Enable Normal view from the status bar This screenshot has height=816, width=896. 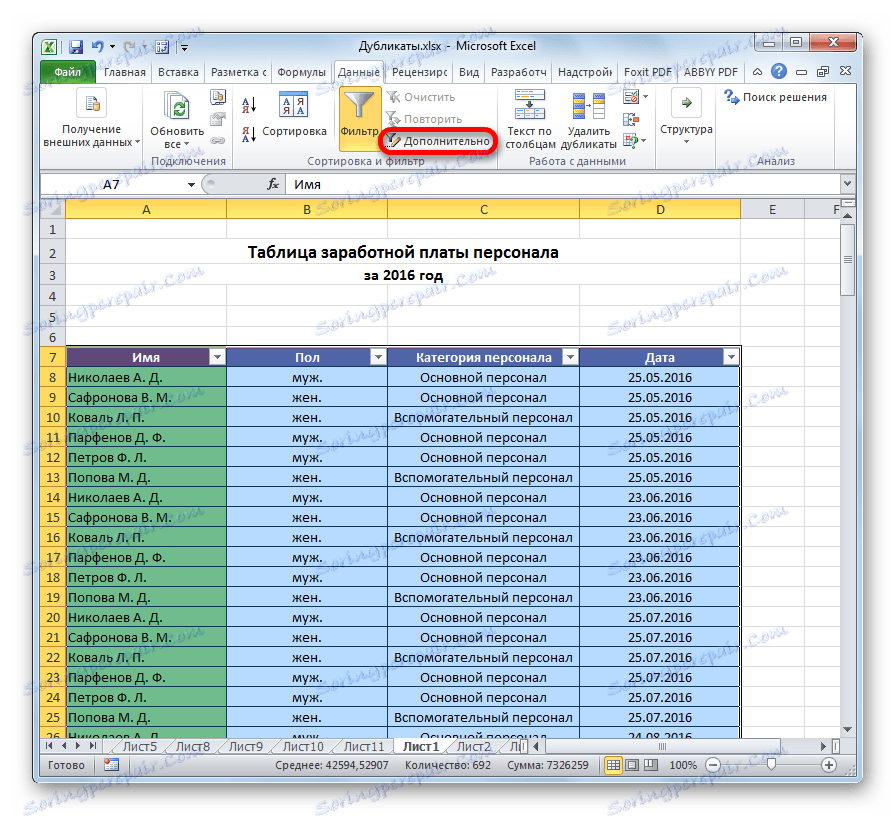point(614,765)
